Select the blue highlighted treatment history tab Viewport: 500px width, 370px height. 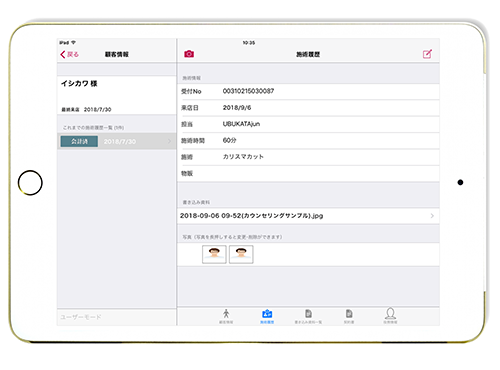tap(267, 316)
